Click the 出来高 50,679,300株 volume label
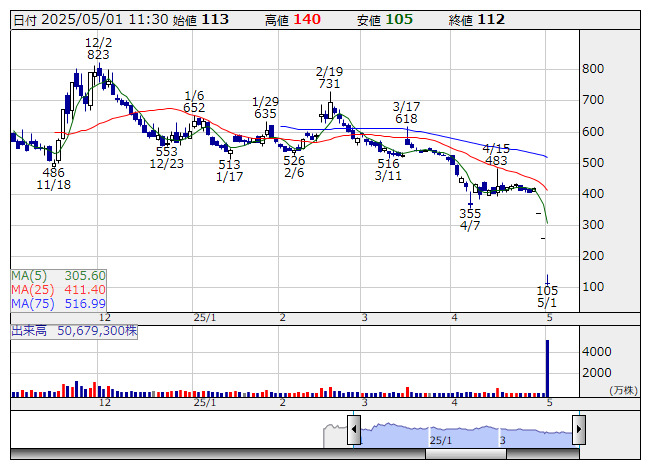The image size is (653, 470). (74, 331)
